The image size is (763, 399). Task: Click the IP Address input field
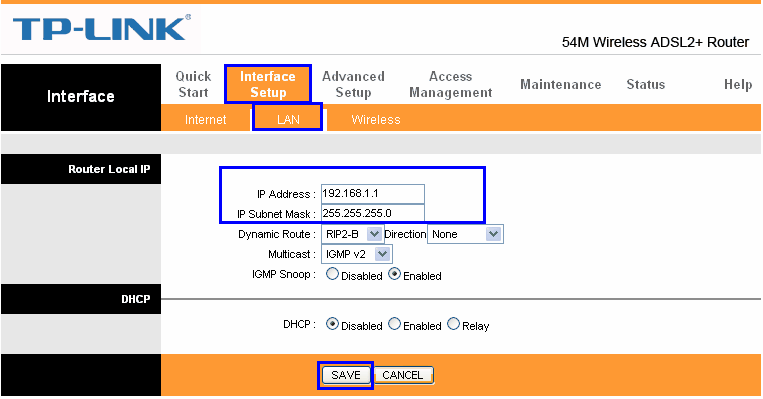pos(373,194)
